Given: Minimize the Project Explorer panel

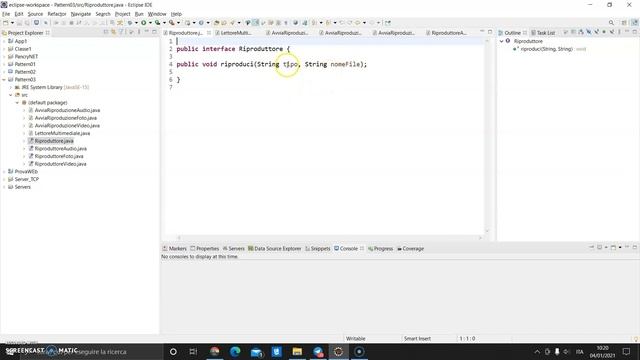Looking at the screenshot, I should pyautogui.click(x=147, y=32).
